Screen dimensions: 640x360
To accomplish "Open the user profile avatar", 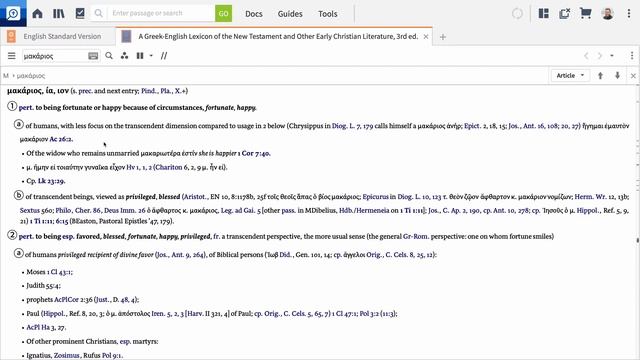I will point(607,13).
